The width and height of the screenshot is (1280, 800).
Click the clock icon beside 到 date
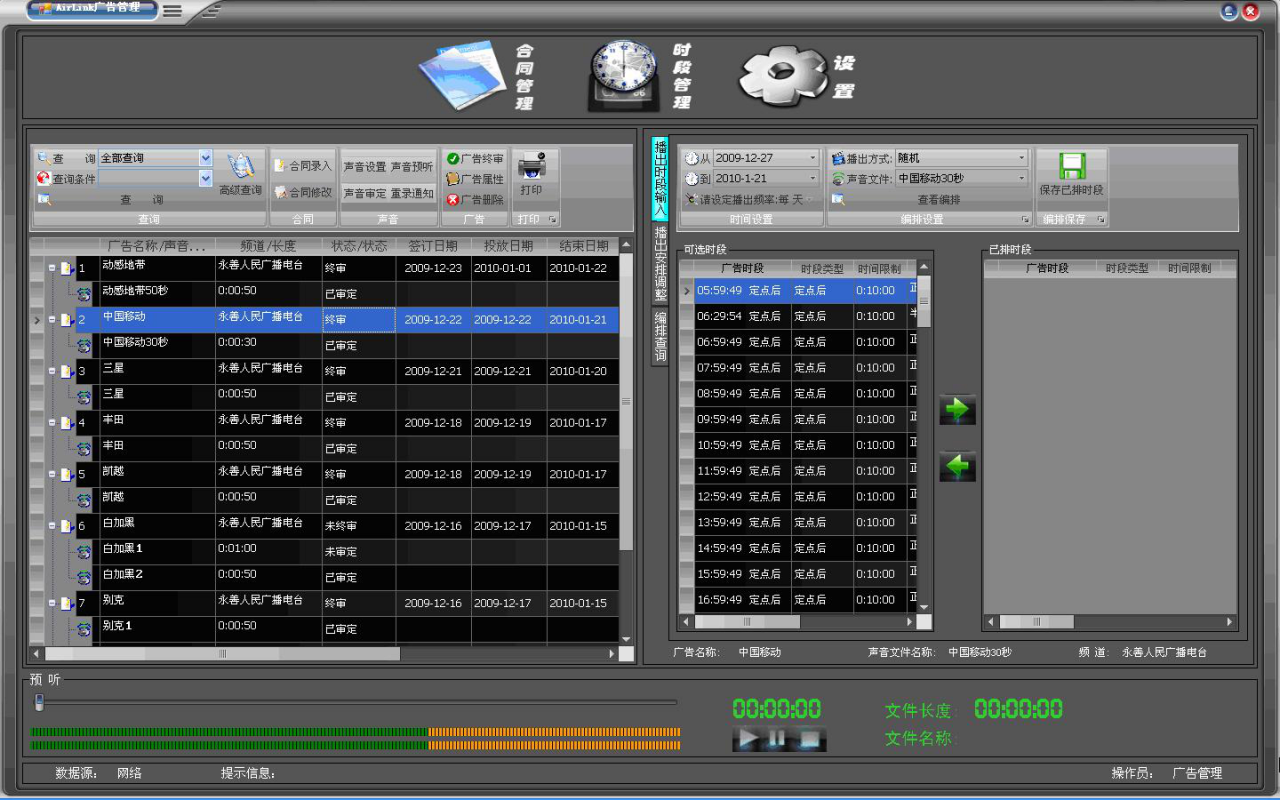tap(691, 178)
